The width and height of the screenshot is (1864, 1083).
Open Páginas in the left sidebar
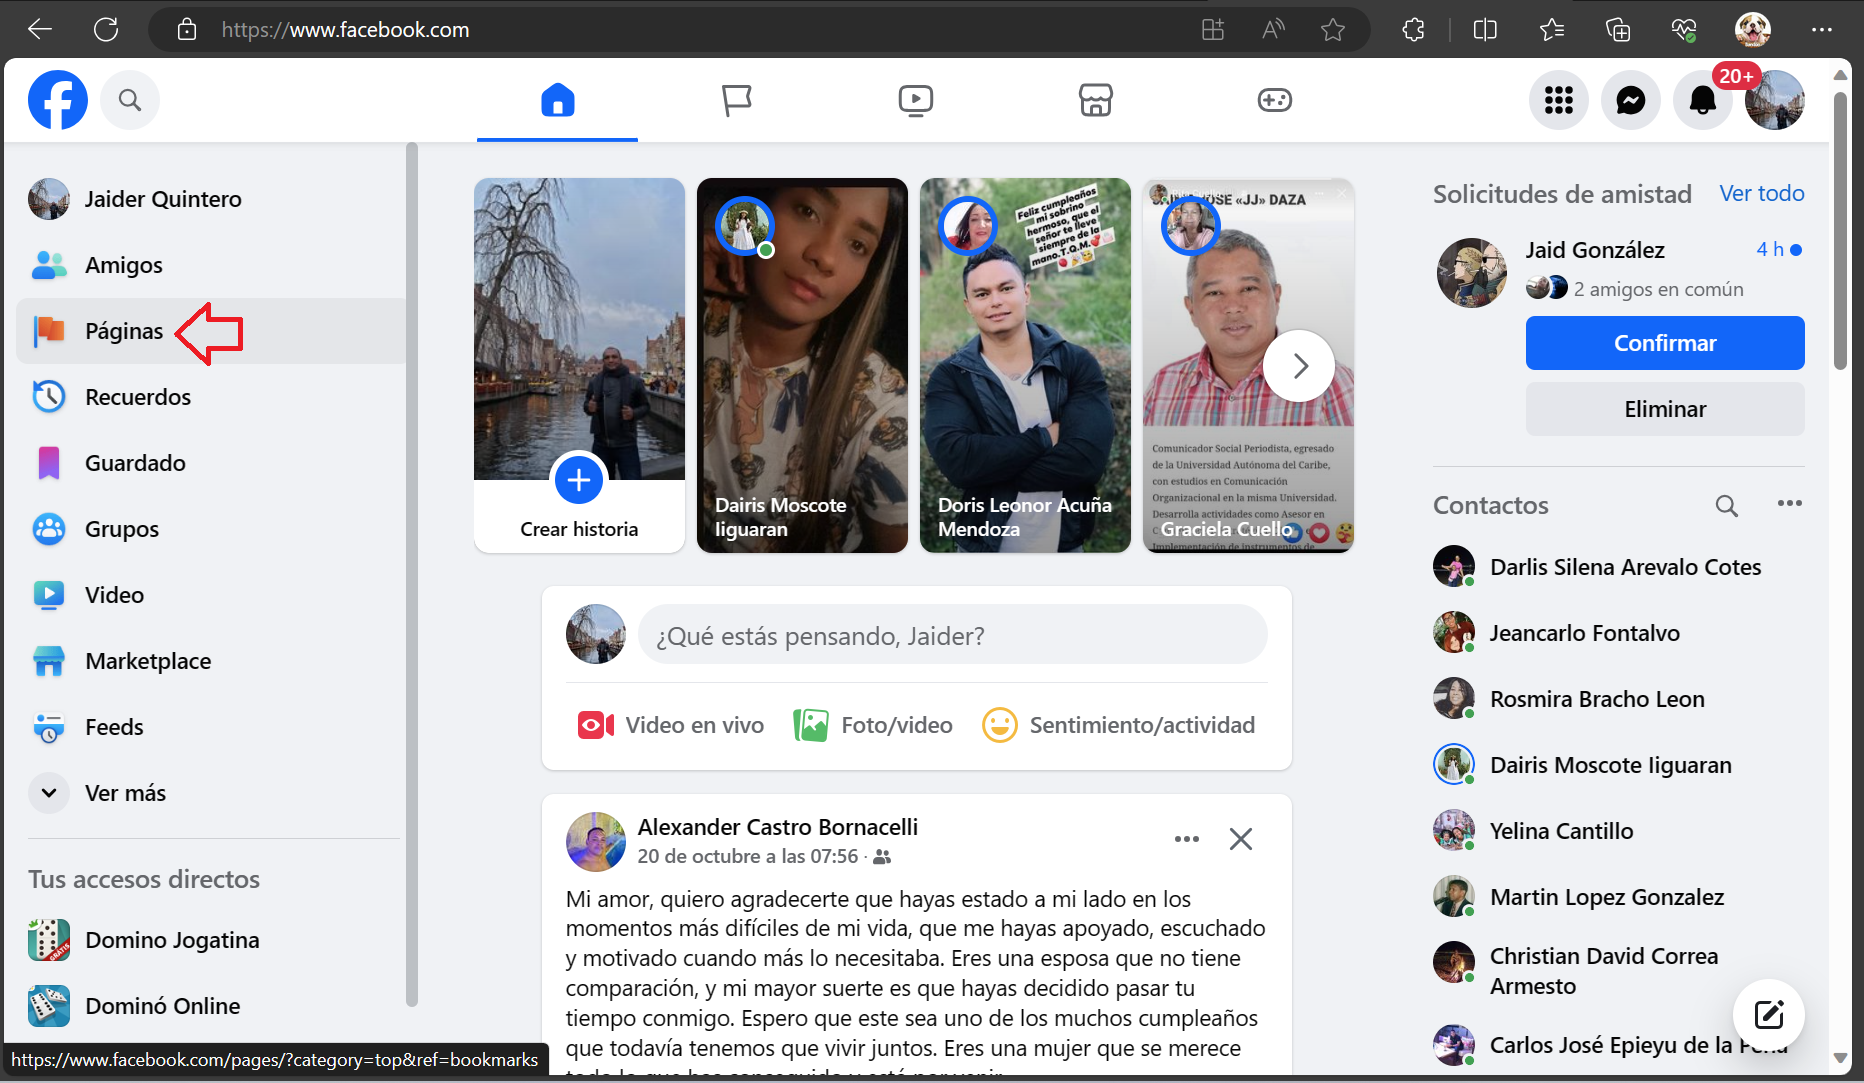[x=123, y=331]
